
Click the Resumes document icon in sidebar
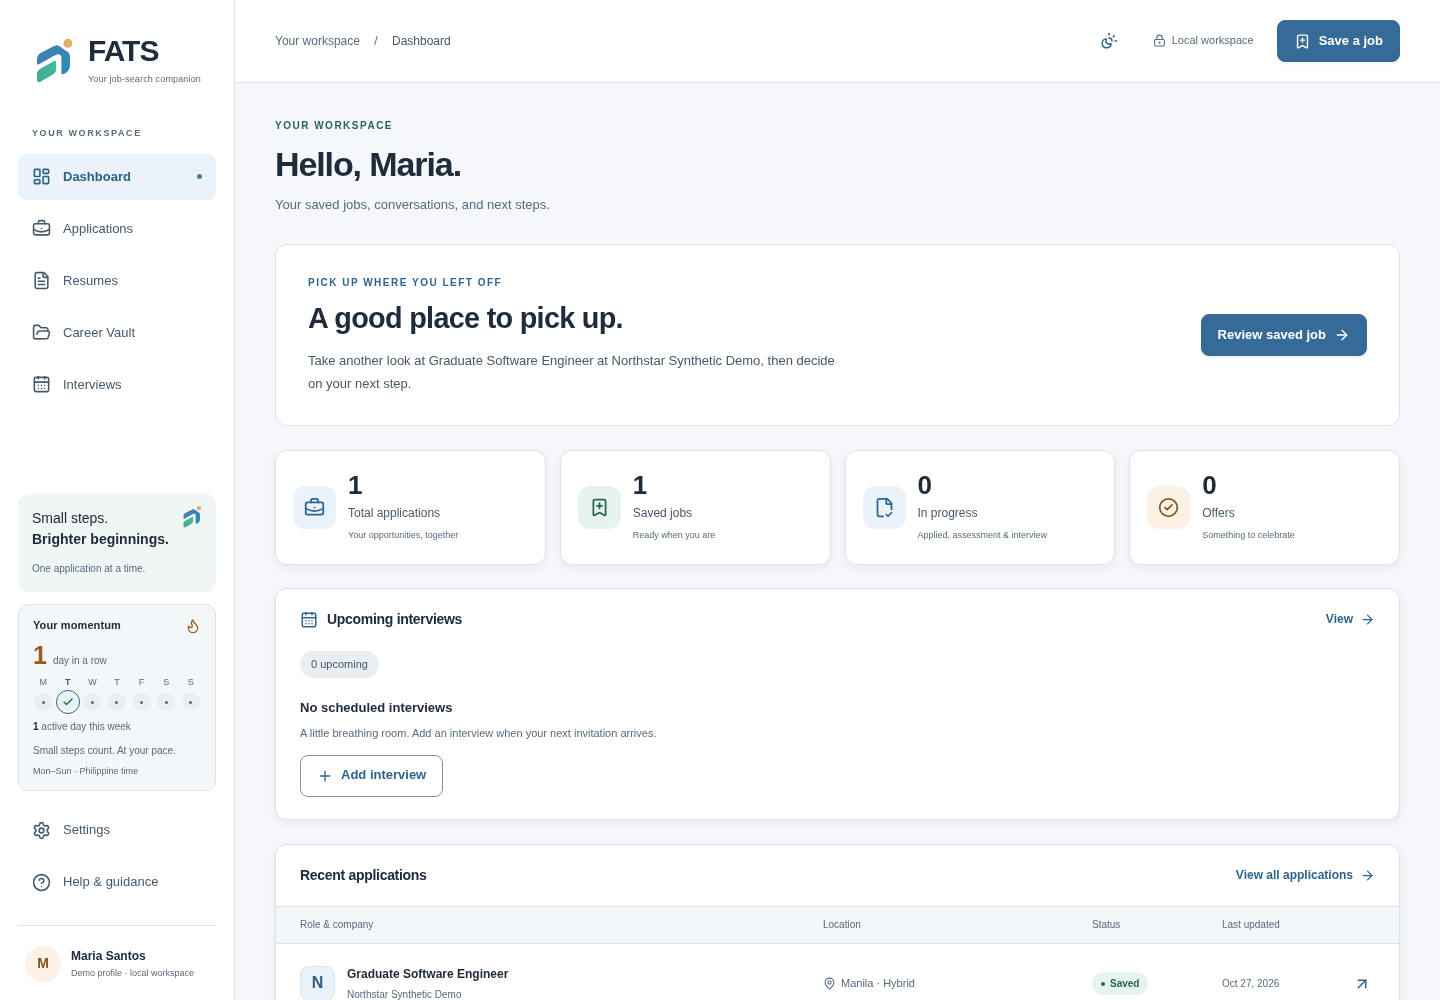[41, 281]
